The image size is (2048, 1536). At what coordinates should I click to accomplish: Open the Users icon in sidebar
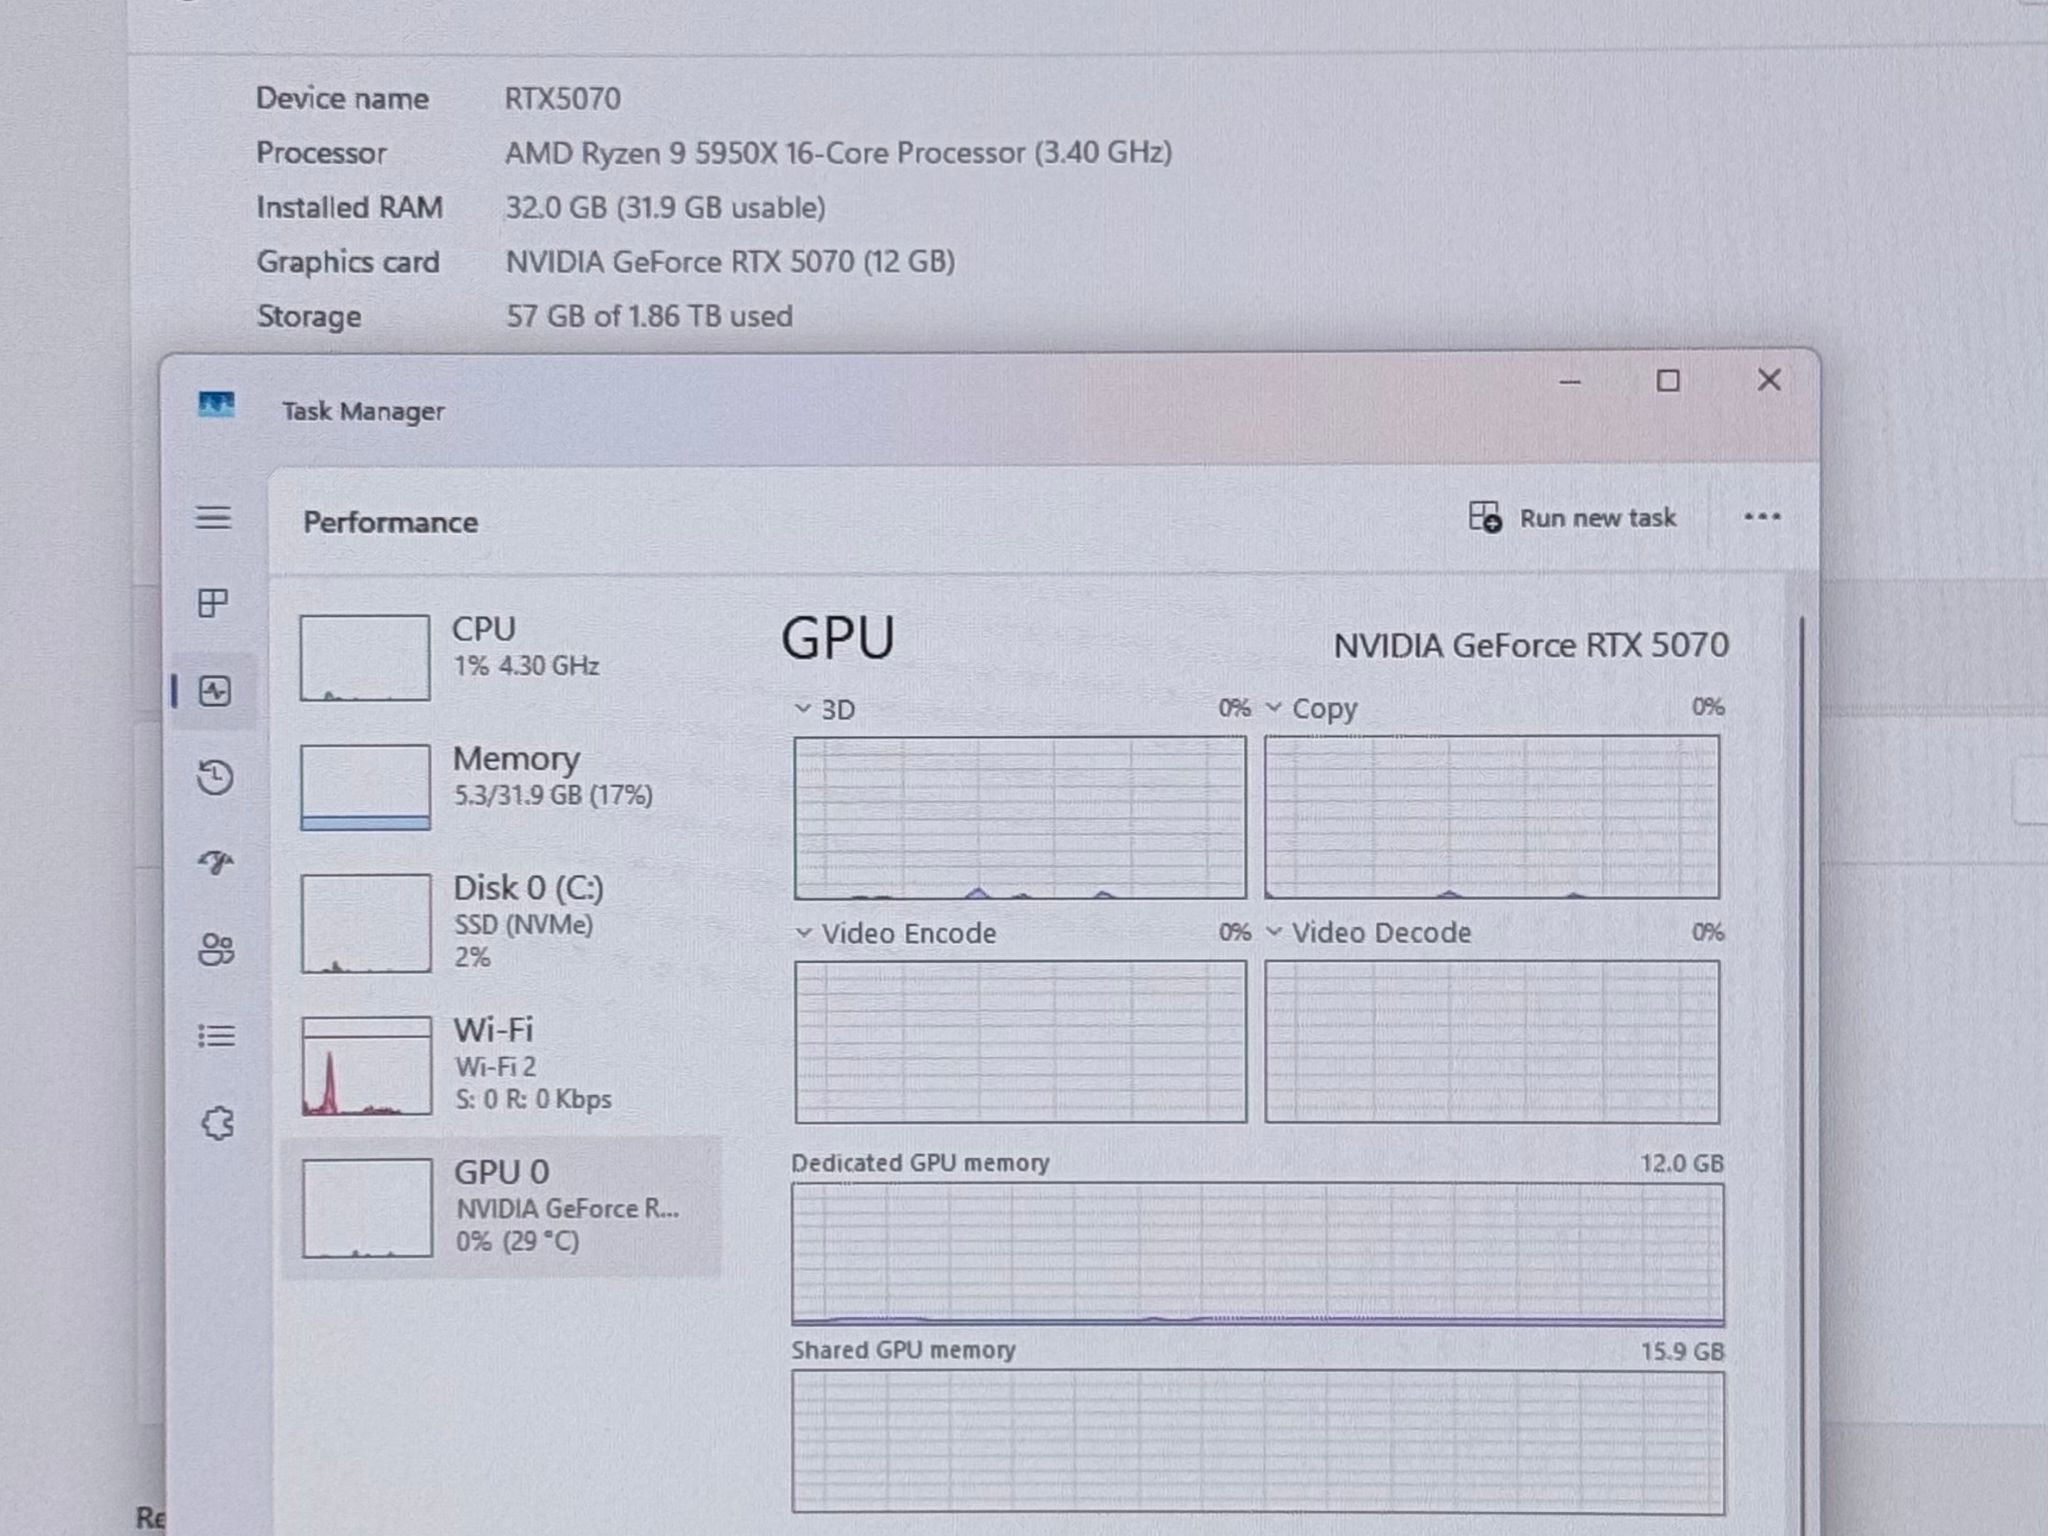[x=216, y=949]
